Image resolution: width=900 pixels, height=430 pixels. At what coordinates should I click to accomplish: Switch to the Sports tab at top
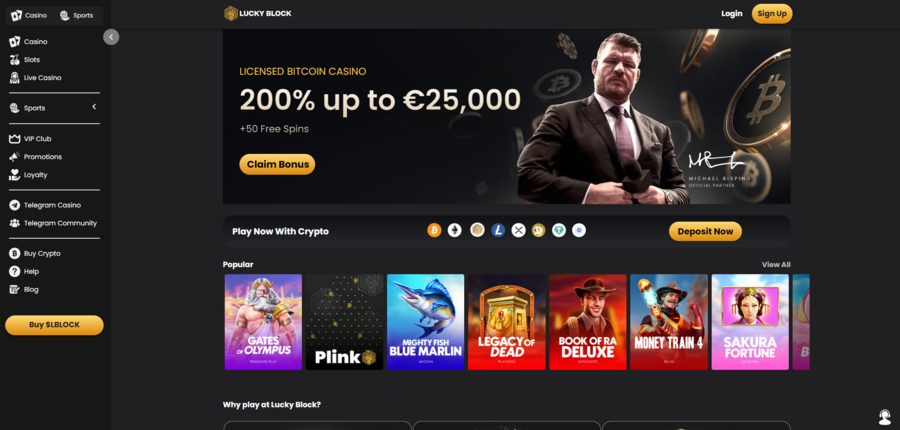[77, 16]
